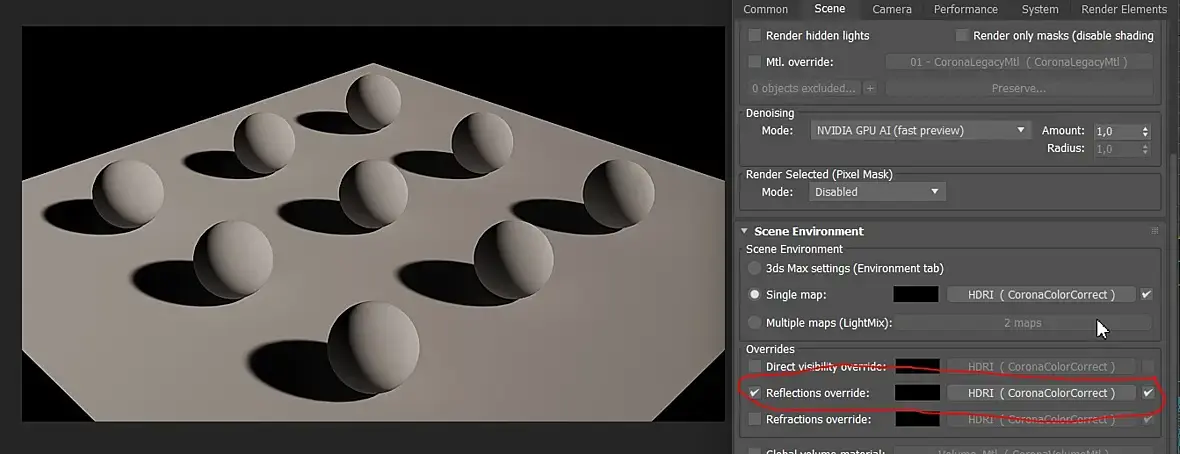Open the Render Selected Mode dropdown
The height and width of the screenshot is (454, 1180).
coord(877,192)
